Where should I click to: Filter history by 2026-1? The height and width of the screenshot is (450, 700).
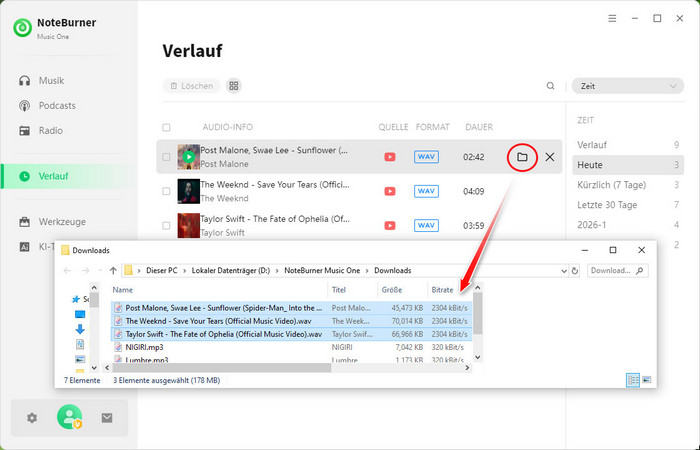pos(628,225)
